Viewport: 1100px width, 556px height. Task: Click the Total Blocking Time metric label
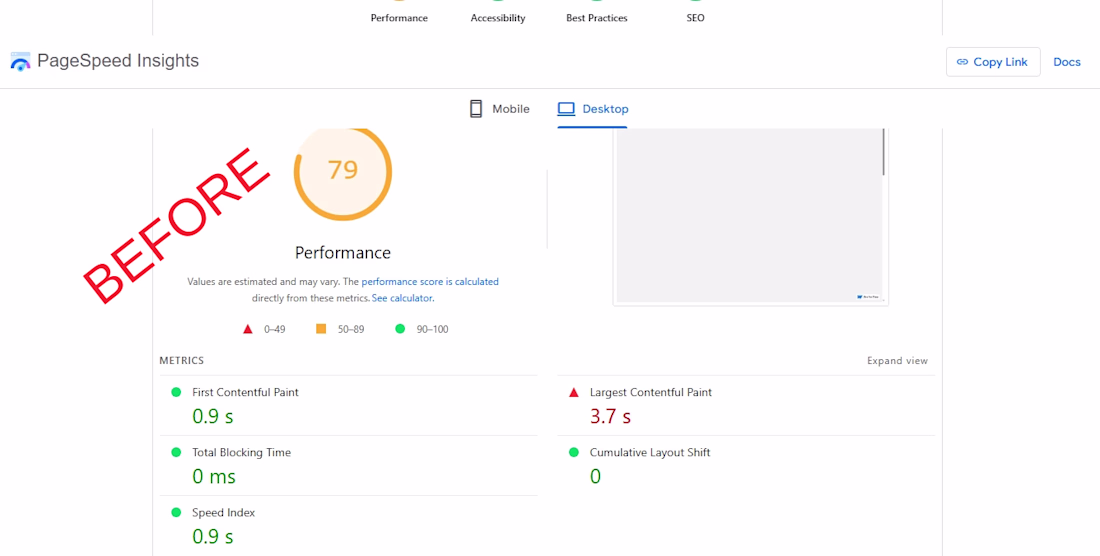coord(241,453)
